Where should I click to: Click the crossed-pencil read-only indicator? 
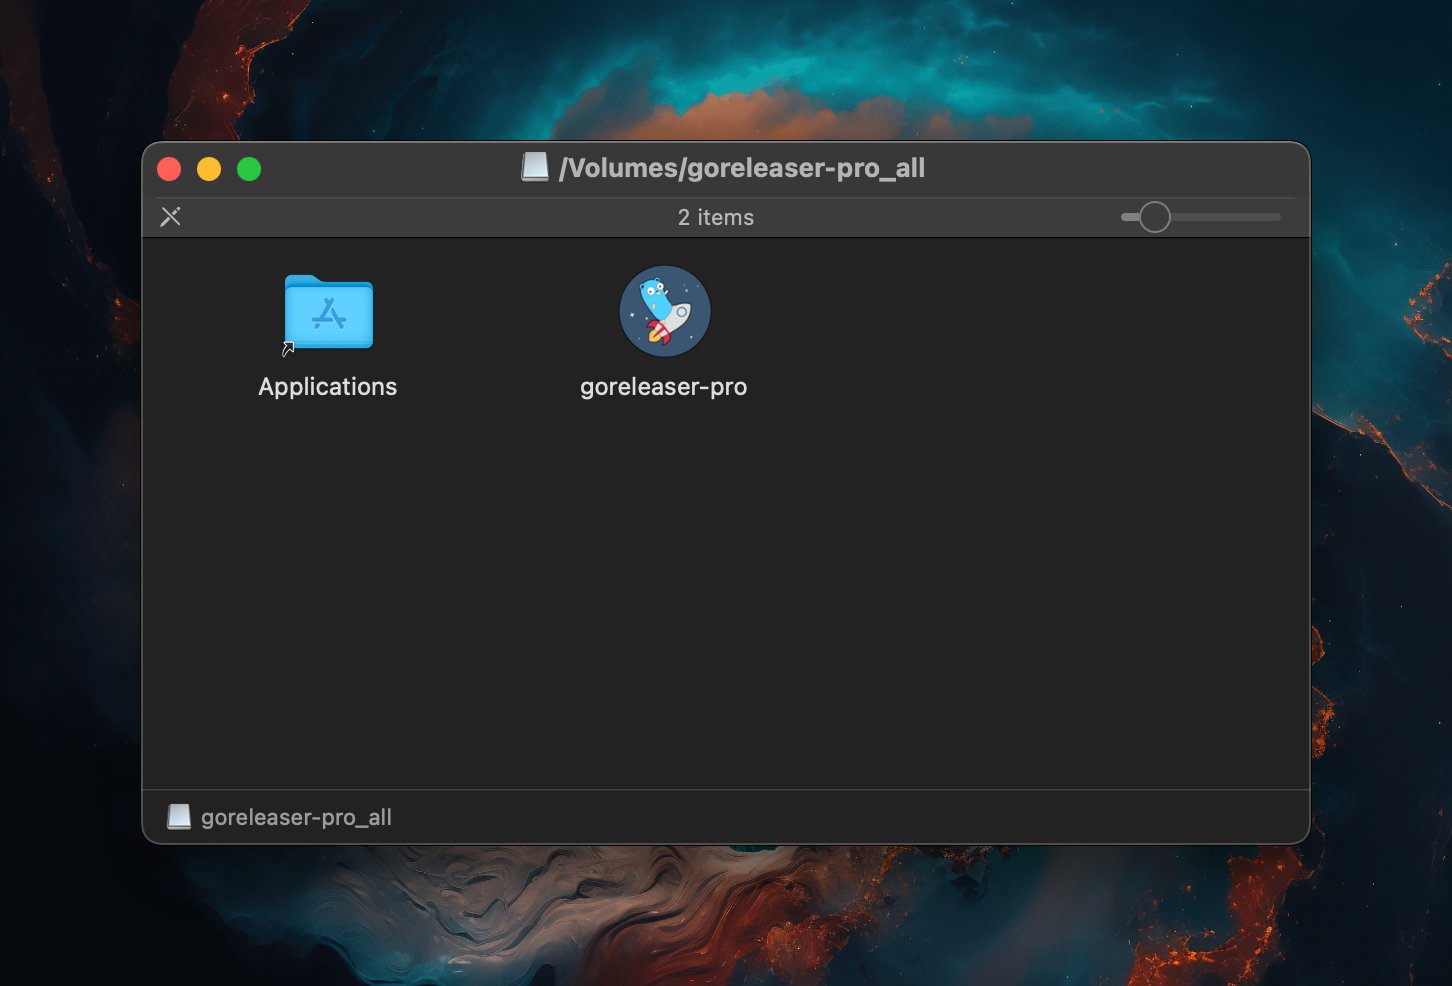[x=171, y=216]
